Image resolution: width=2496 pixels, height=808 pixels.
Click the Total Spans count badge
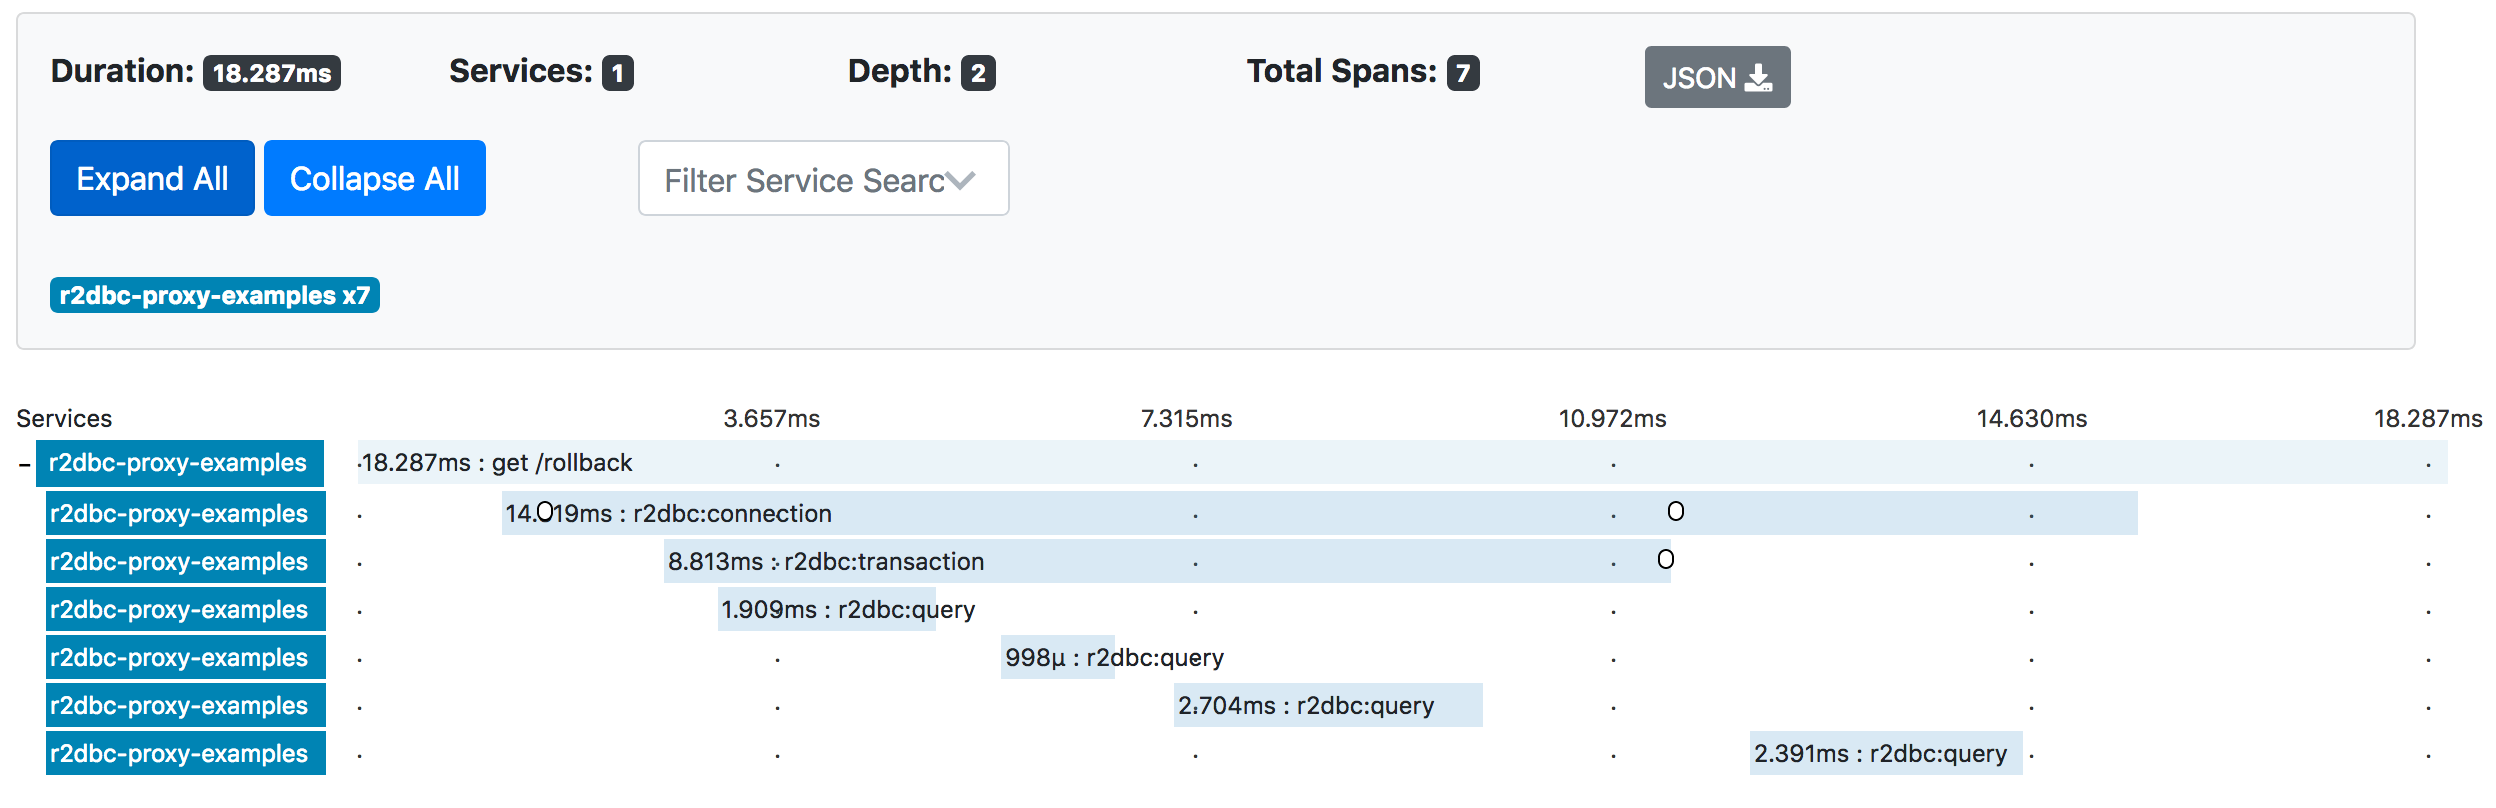point(1463,73)
